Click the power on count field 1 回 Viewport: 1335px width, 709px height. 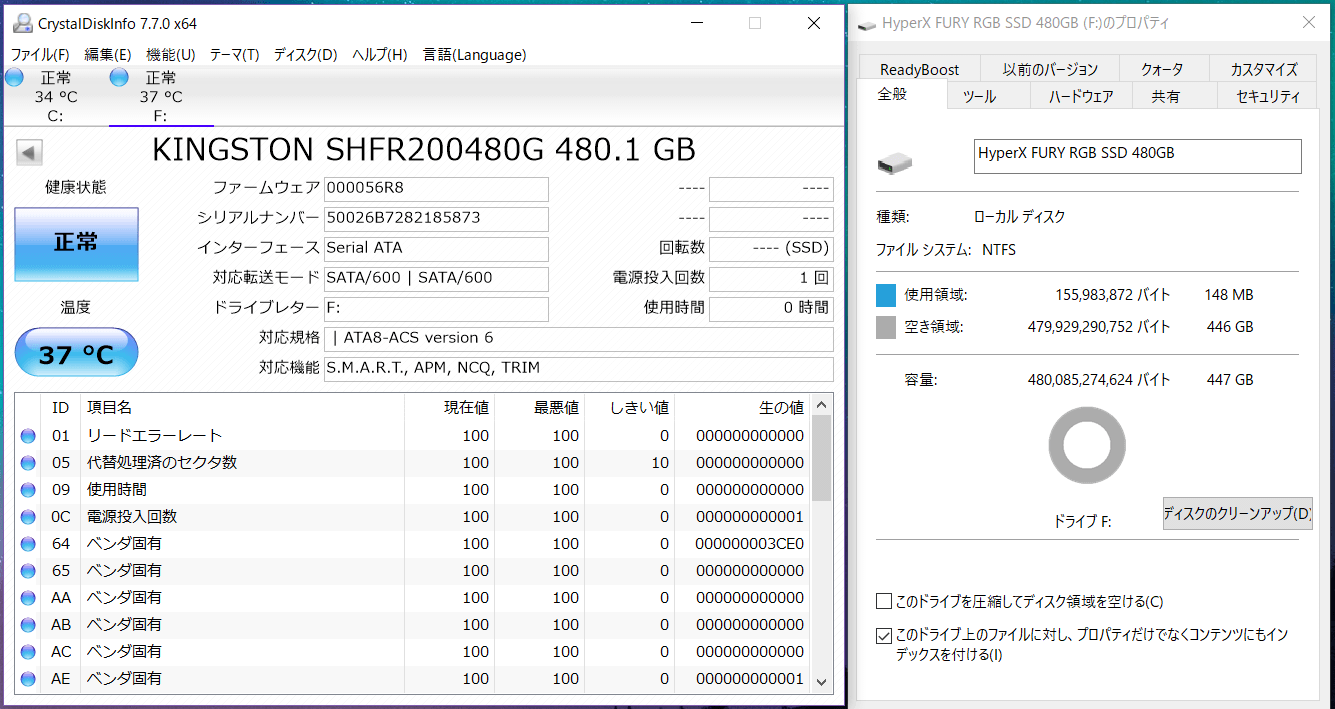(771, 279)
